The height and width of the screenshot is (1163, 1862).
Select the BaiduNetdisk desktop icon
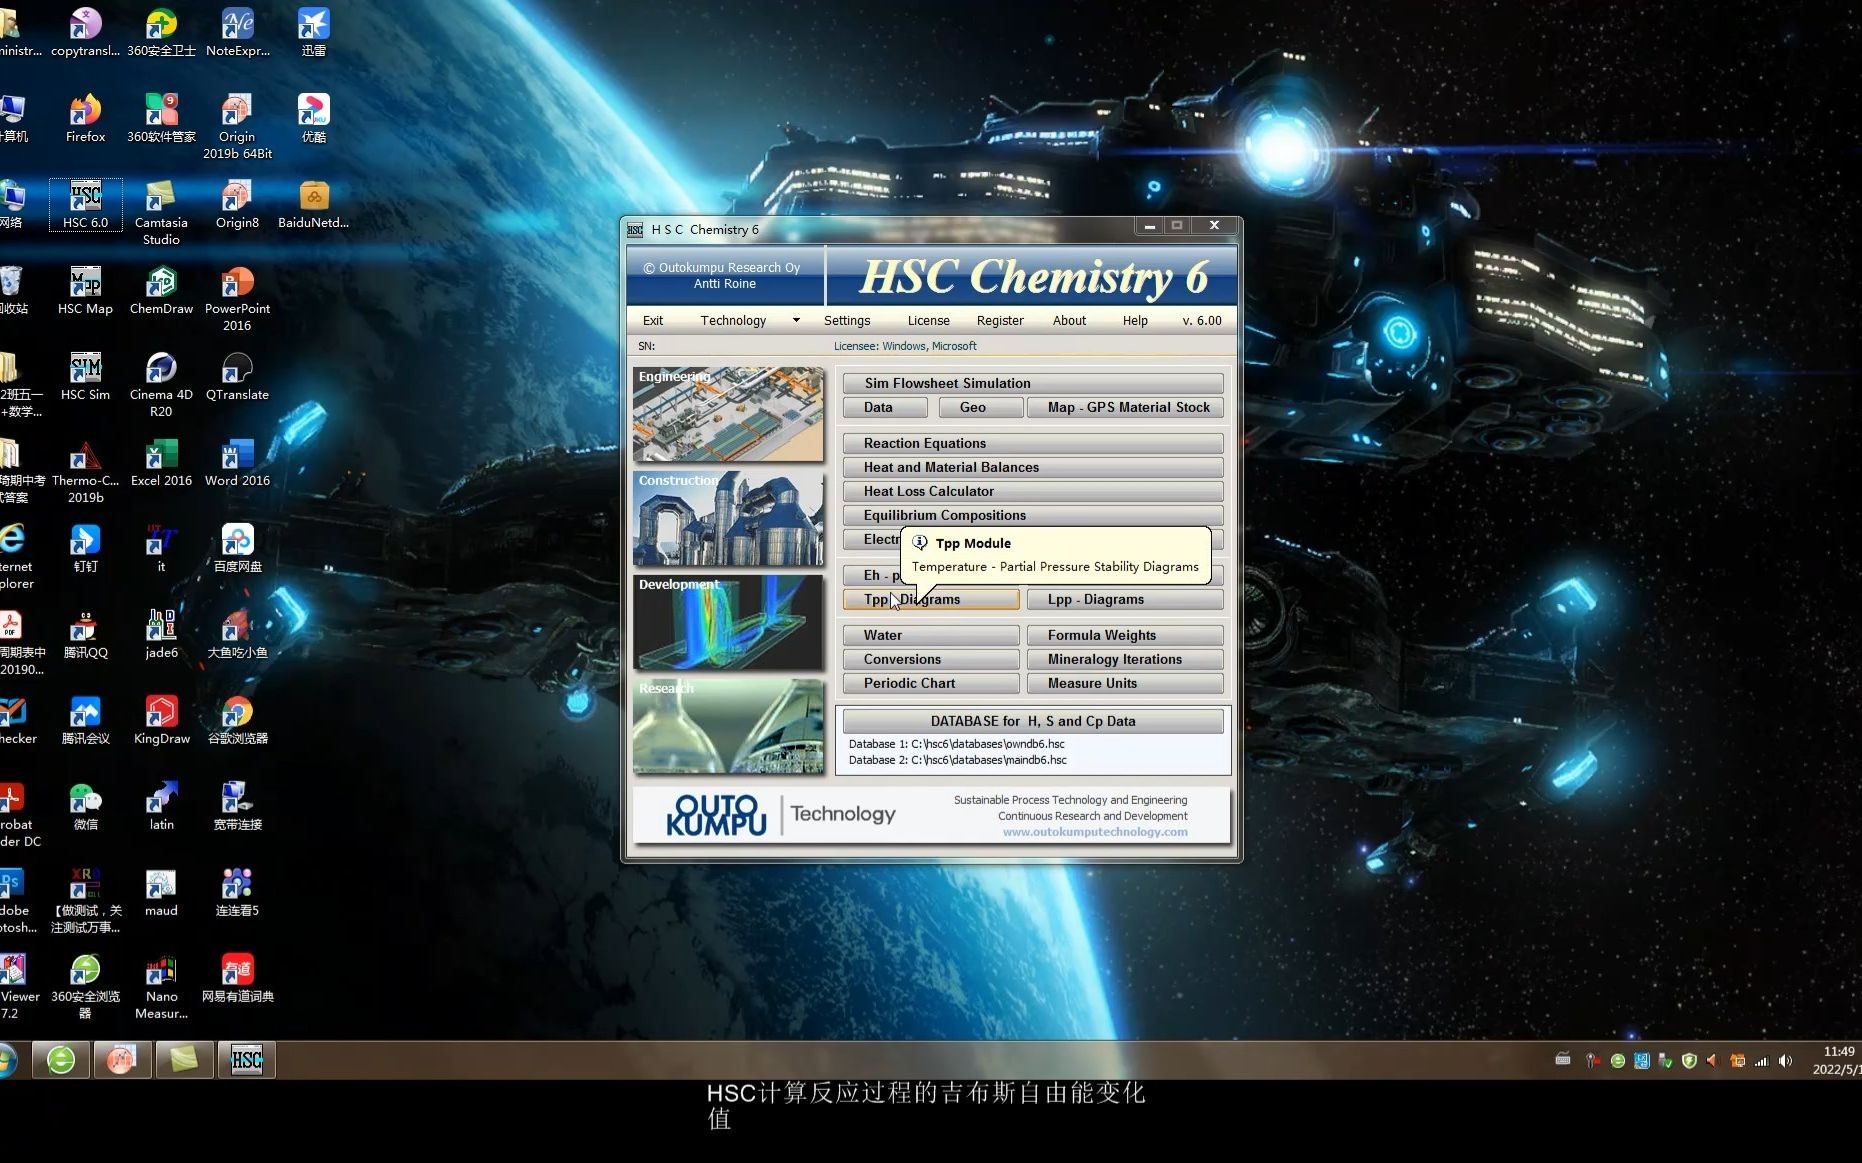pos(313,205)
